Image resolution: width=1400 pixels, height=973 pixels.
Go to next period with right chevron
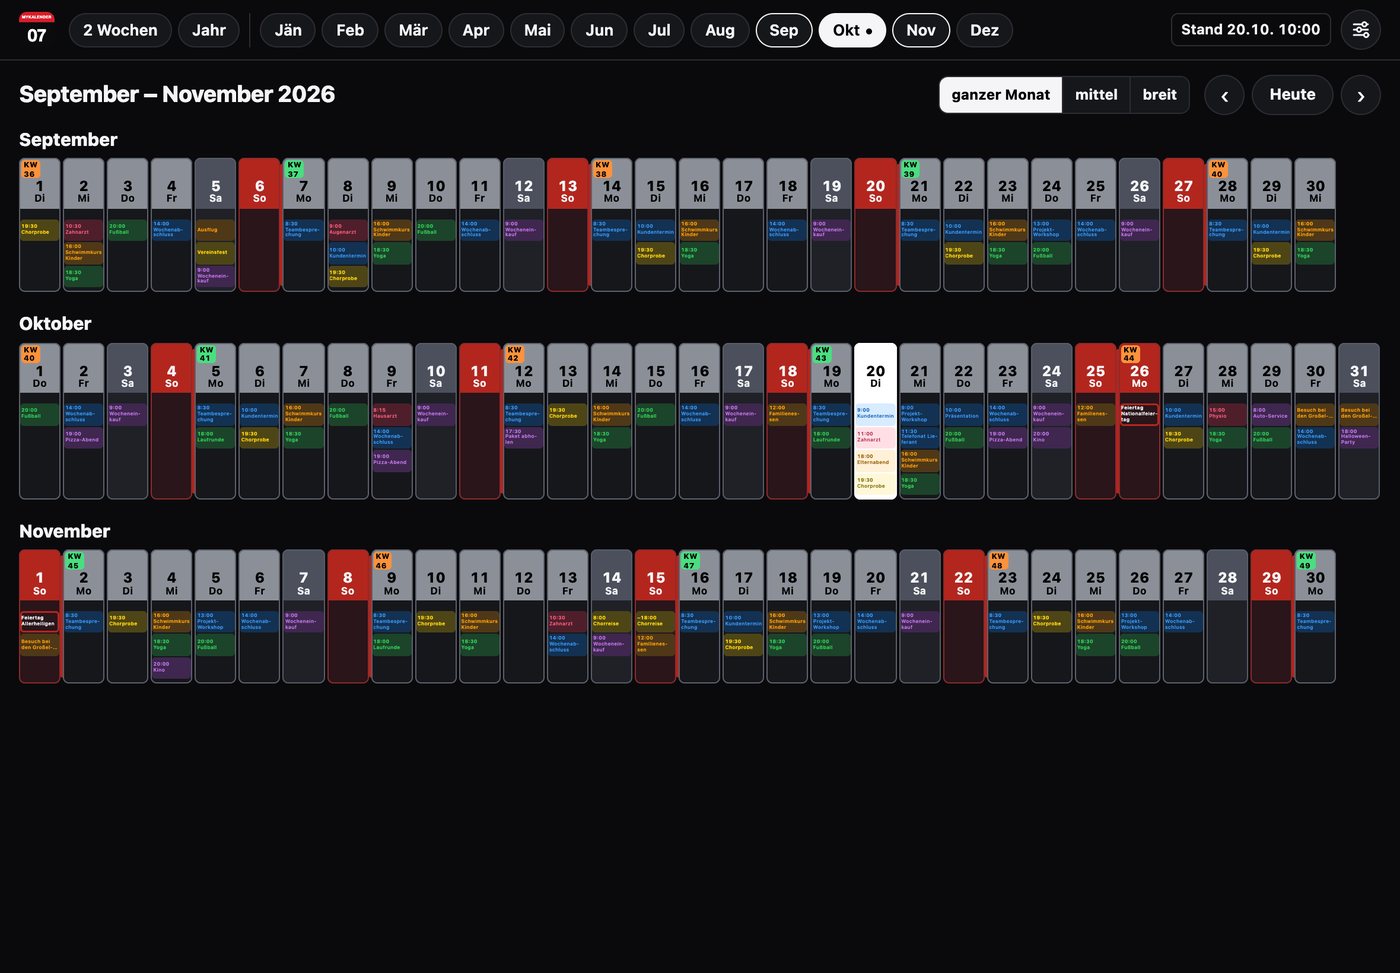(1361, 95)
